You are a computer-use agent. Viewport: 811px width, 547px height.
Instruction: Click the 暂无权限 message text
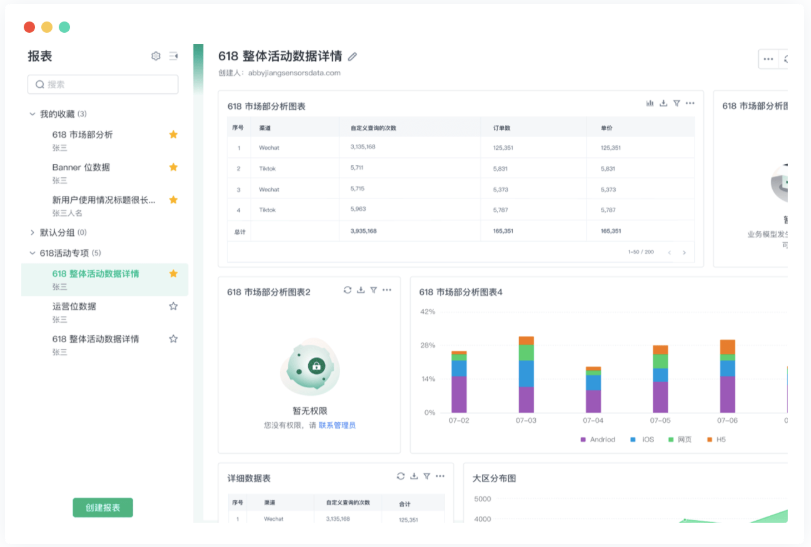(309, 411)
